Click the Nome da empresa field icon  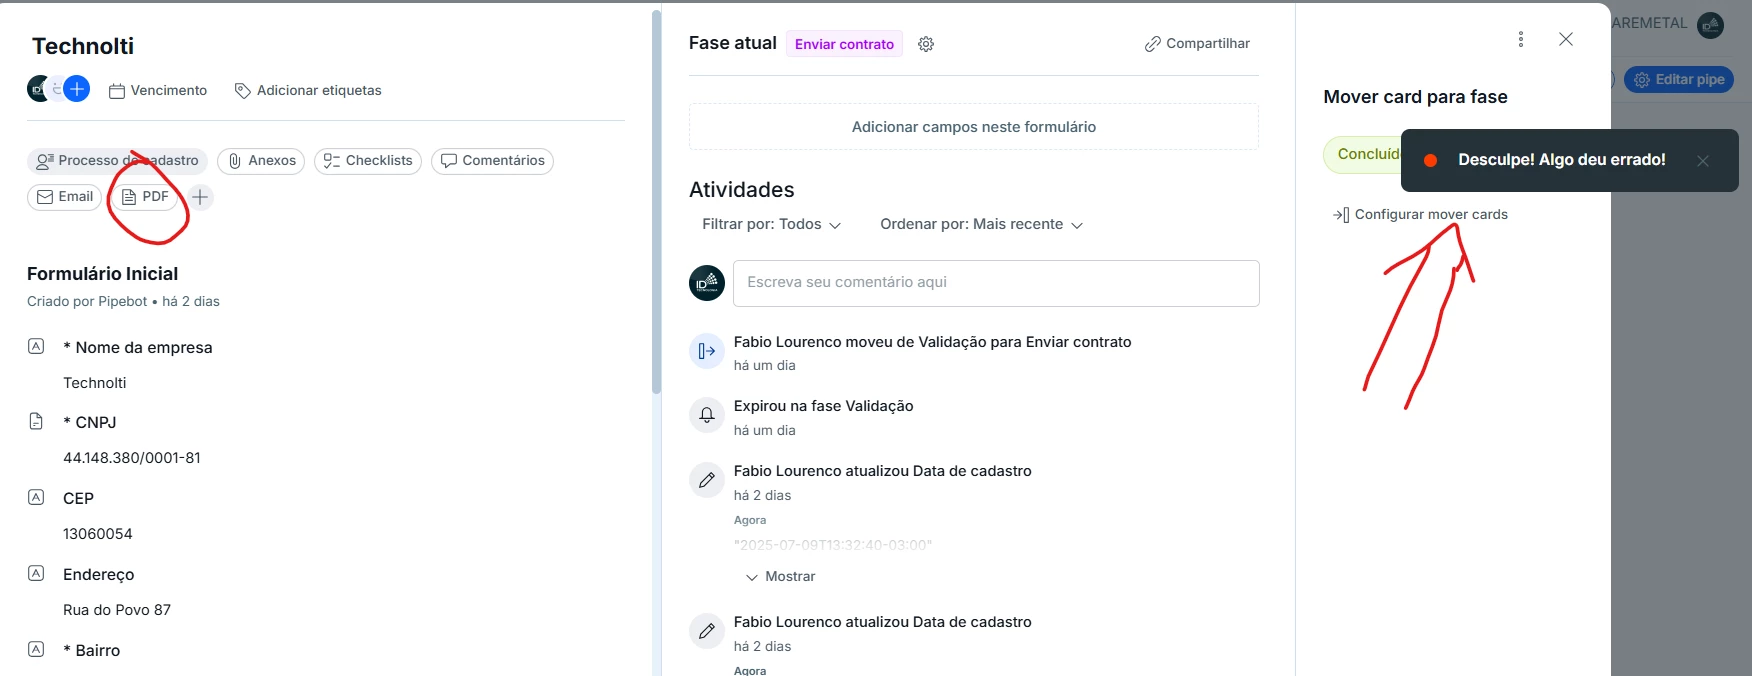(x=36, y=346)
